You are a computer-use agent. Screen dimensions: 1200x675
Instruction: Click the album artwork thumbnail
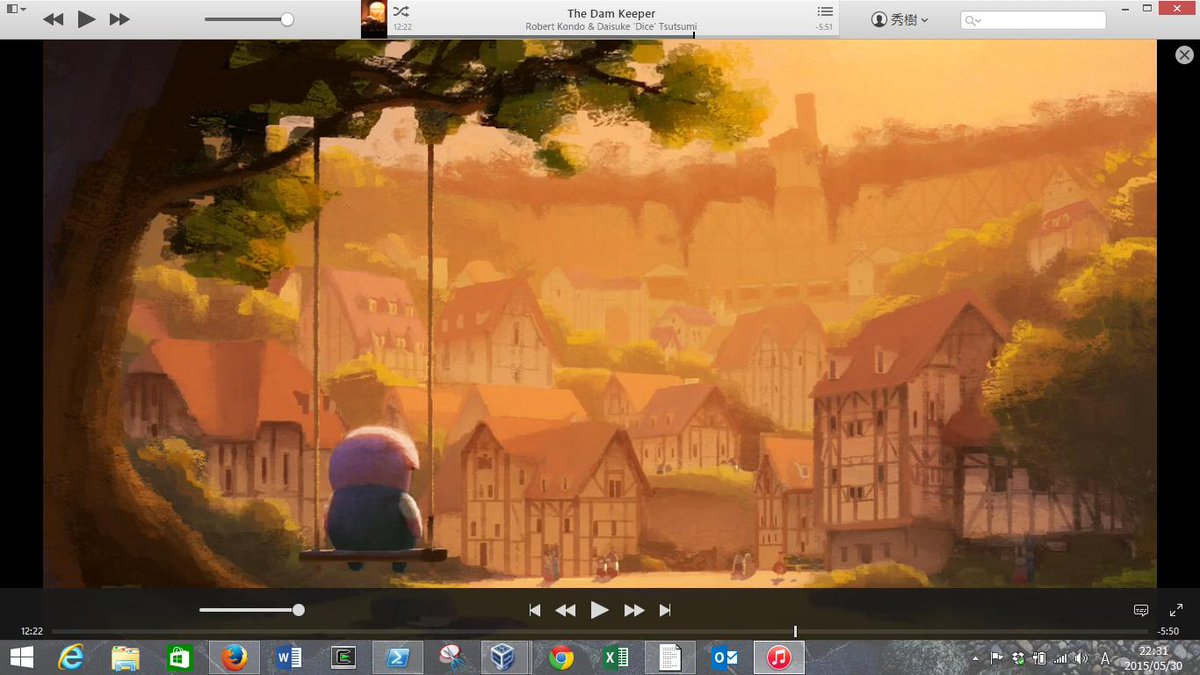click(373, 19)
